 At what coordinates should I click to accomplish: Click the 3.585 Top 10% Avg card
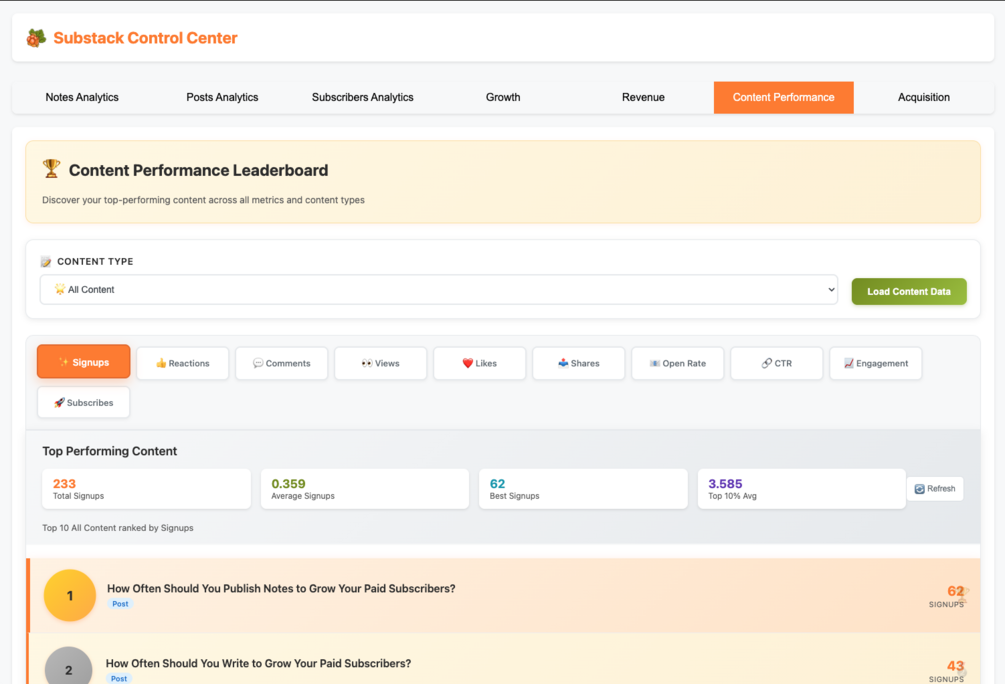[x=802, y=489]
